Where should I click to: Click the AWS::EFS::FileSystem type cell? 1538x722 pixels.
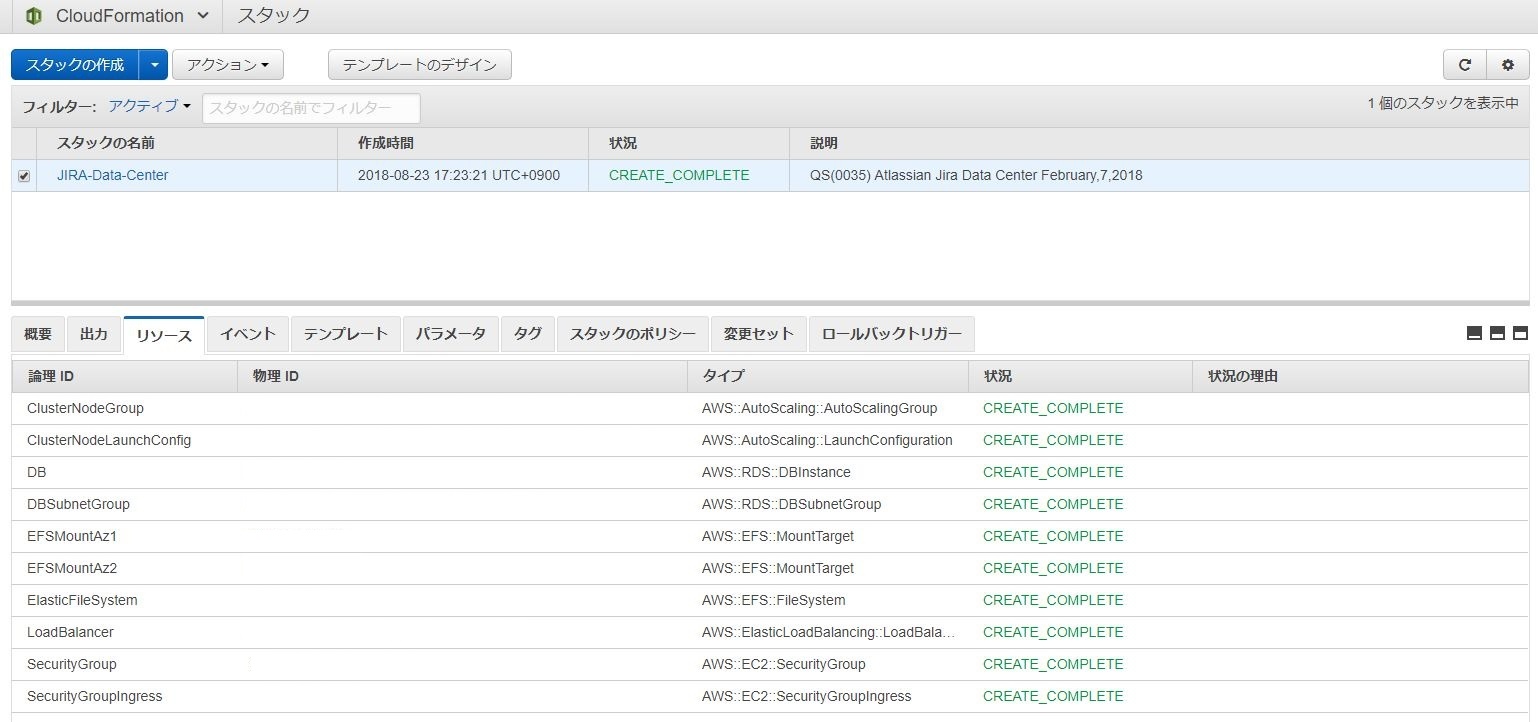[773, 600]
